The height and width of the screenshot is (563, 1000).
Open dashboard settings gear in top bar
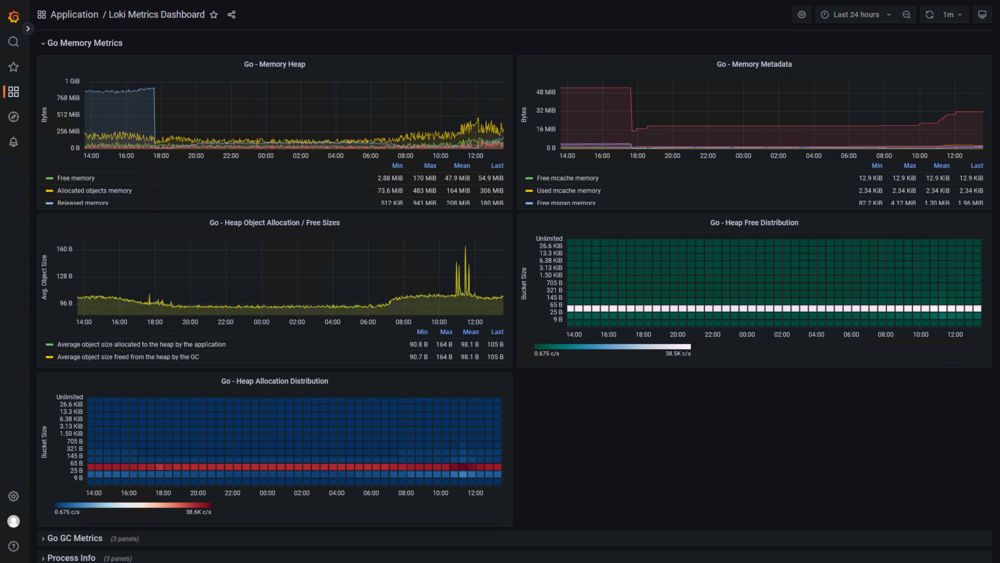[x=802, y=15]
